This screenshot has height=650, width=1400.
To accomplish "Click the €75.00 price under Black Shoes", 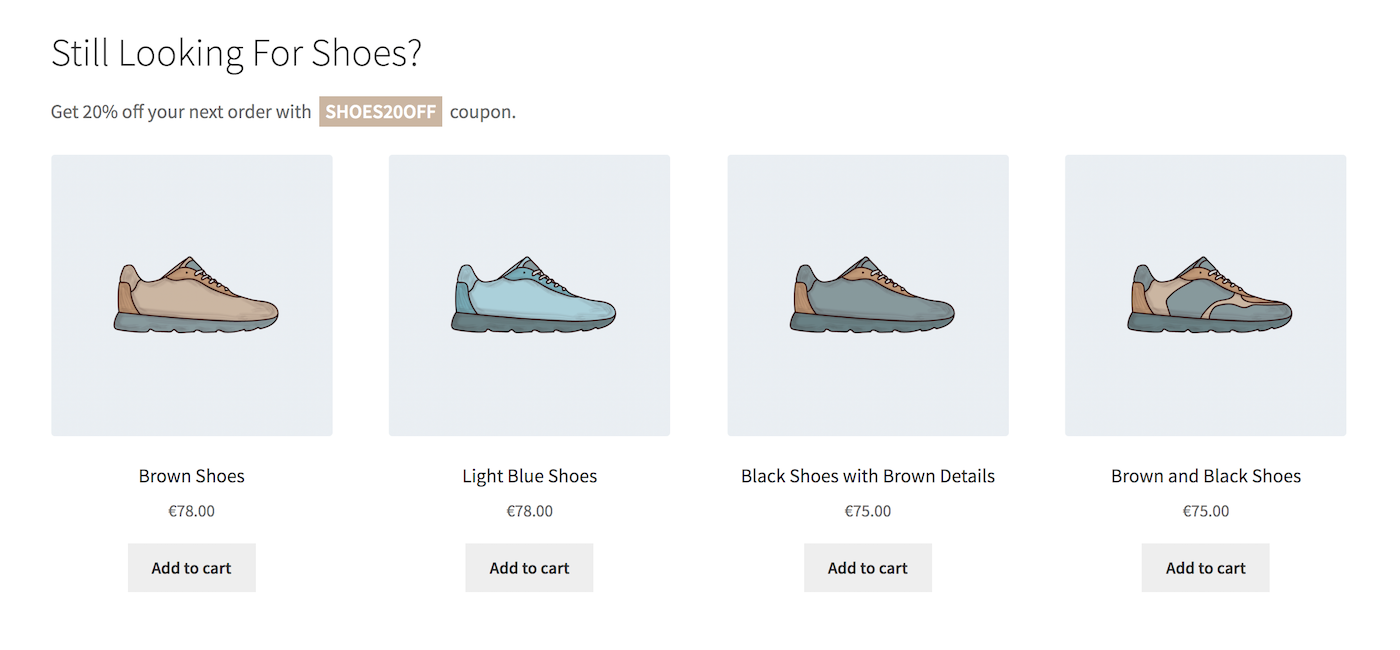I will pos(867,510).
